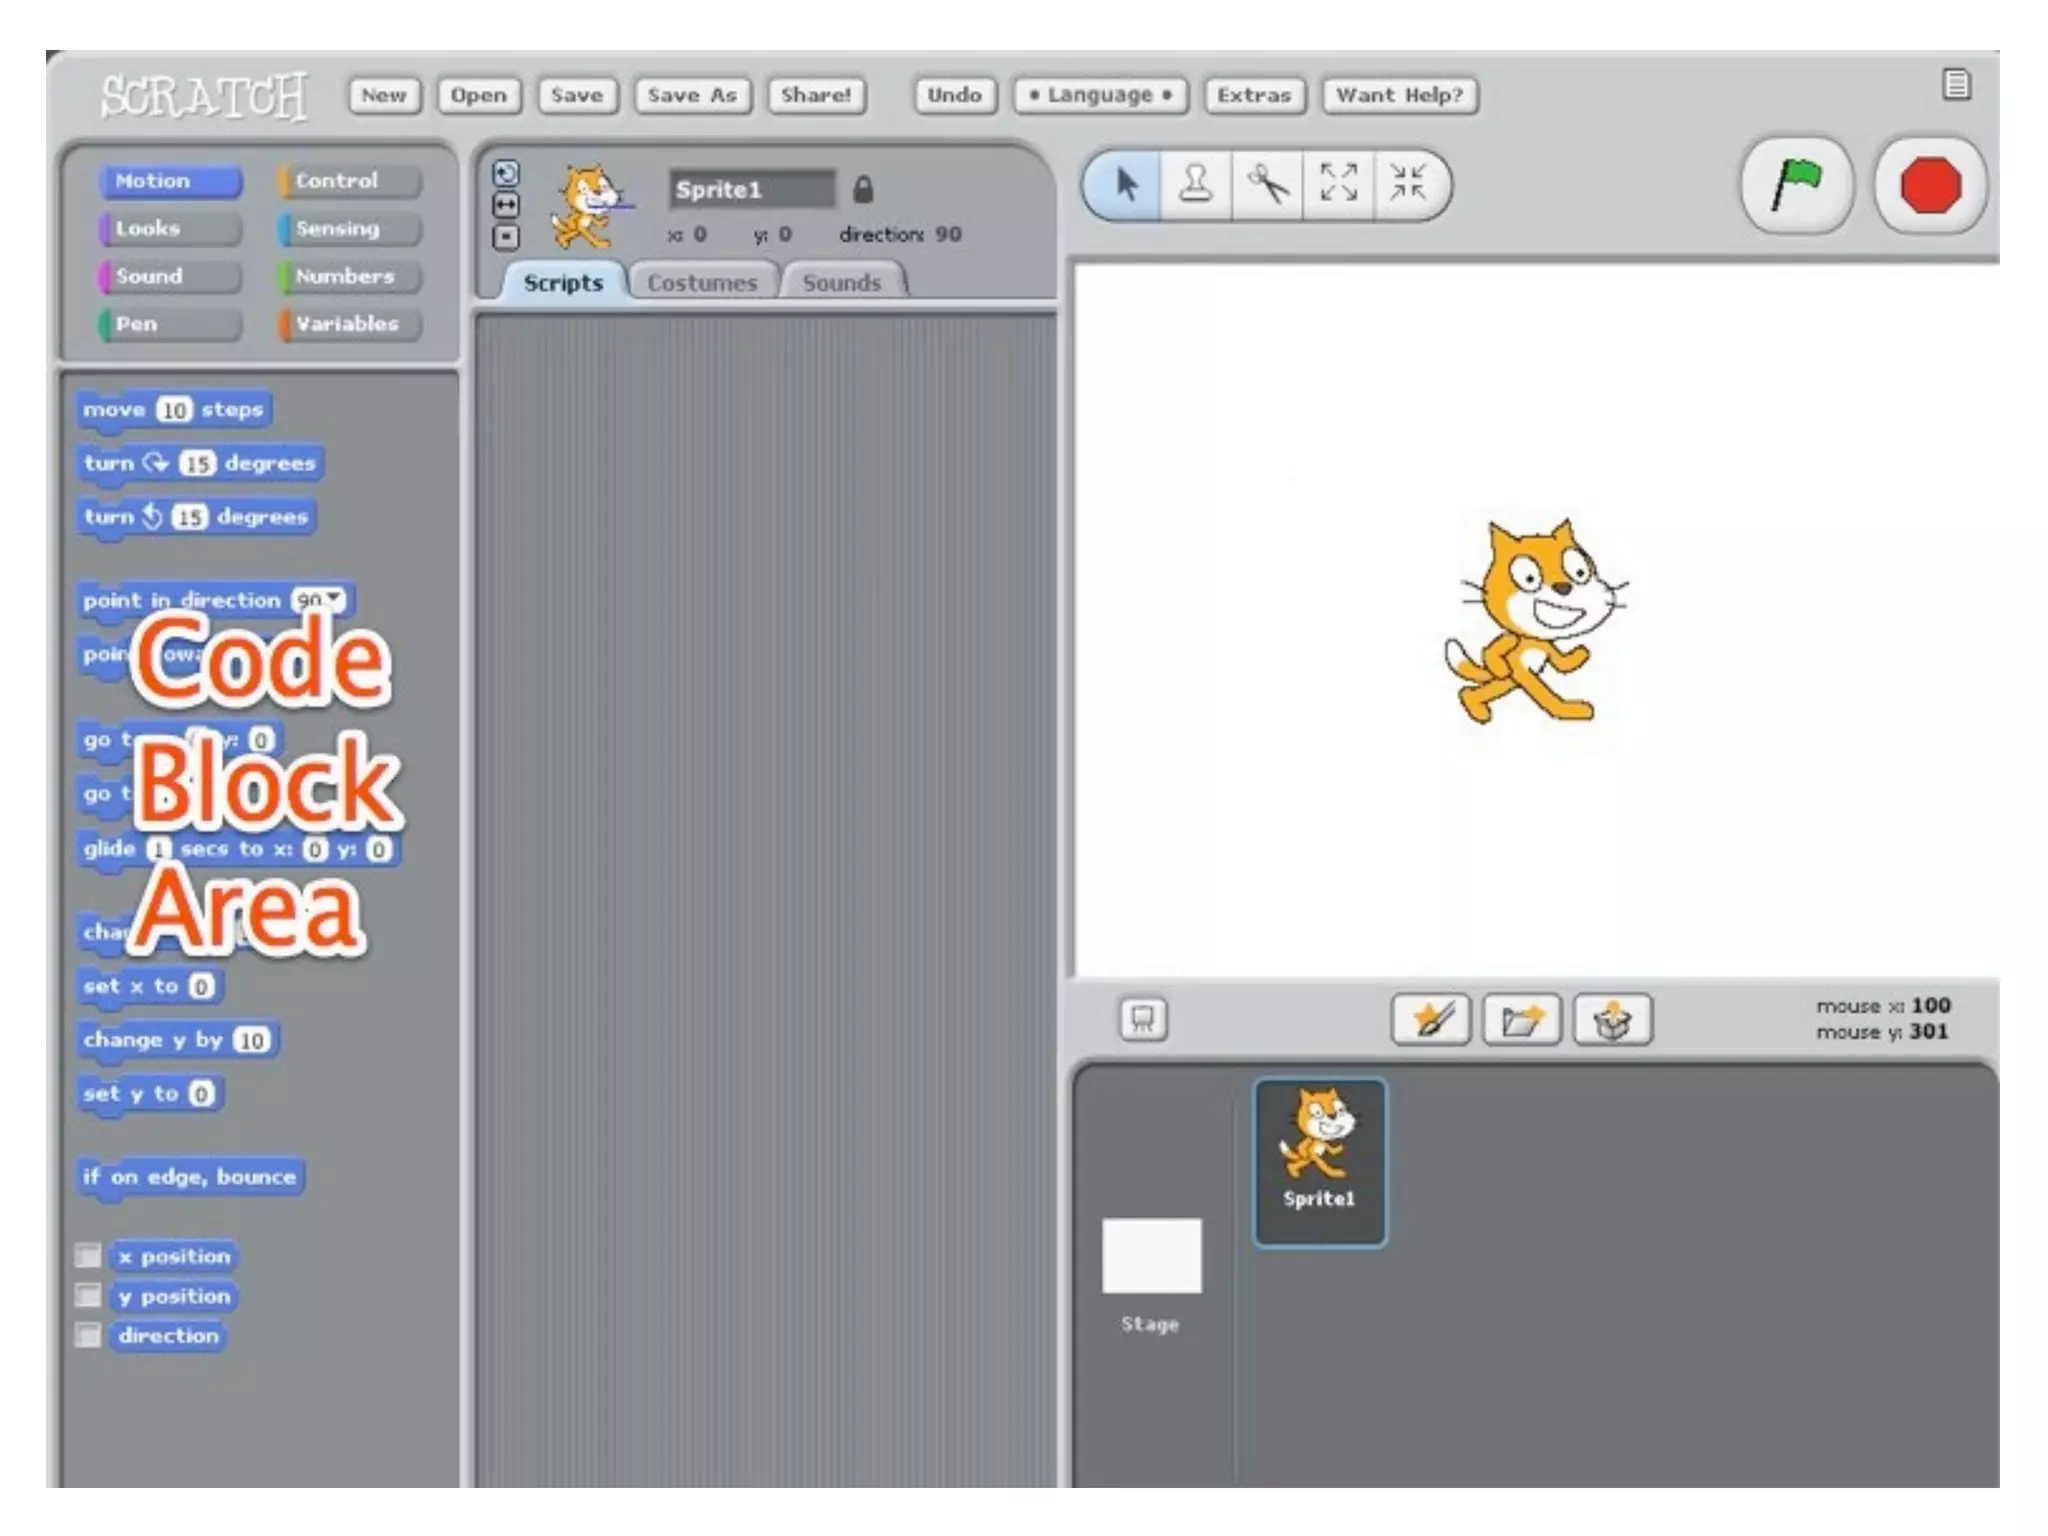Set rotation style to left-right flip only
This screenshot has width=2048, height=1536.
506,205
